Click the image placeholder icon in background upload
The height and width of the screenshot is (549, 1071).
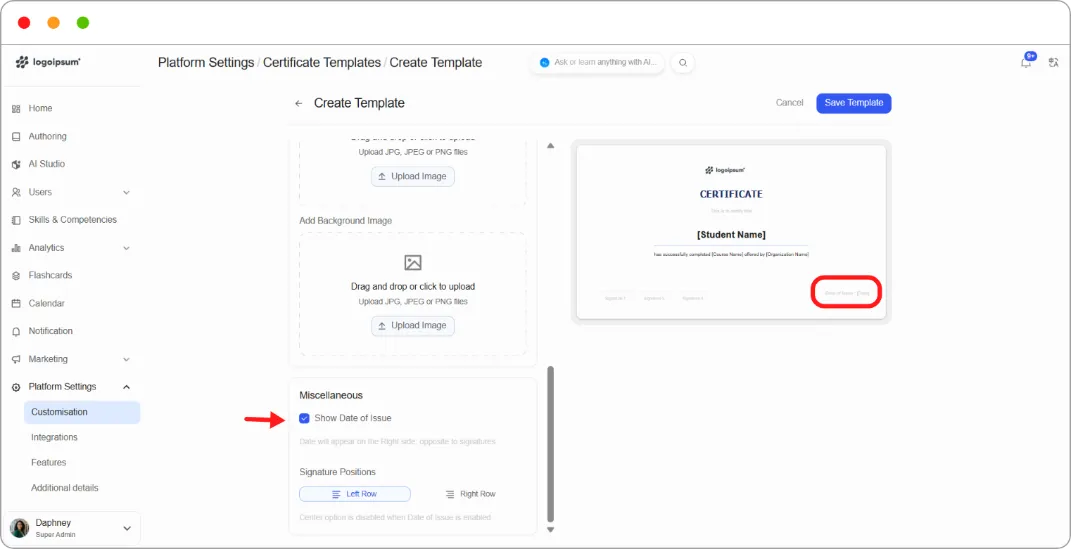[413, 262]
